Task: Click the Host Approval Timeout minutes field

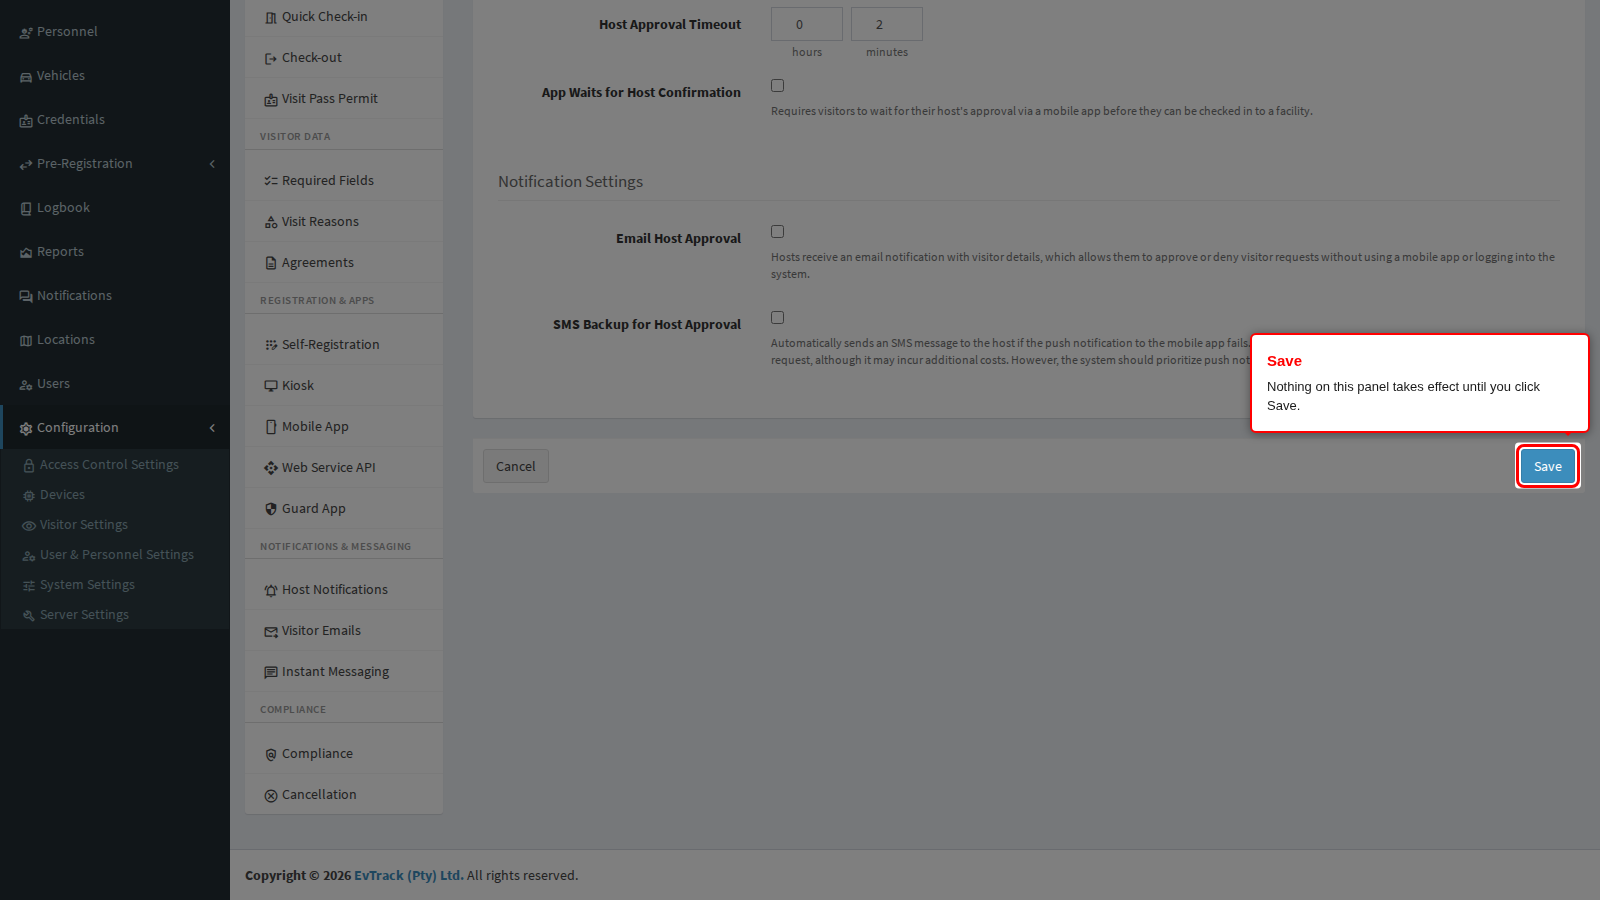Action: tap(887, 24)
